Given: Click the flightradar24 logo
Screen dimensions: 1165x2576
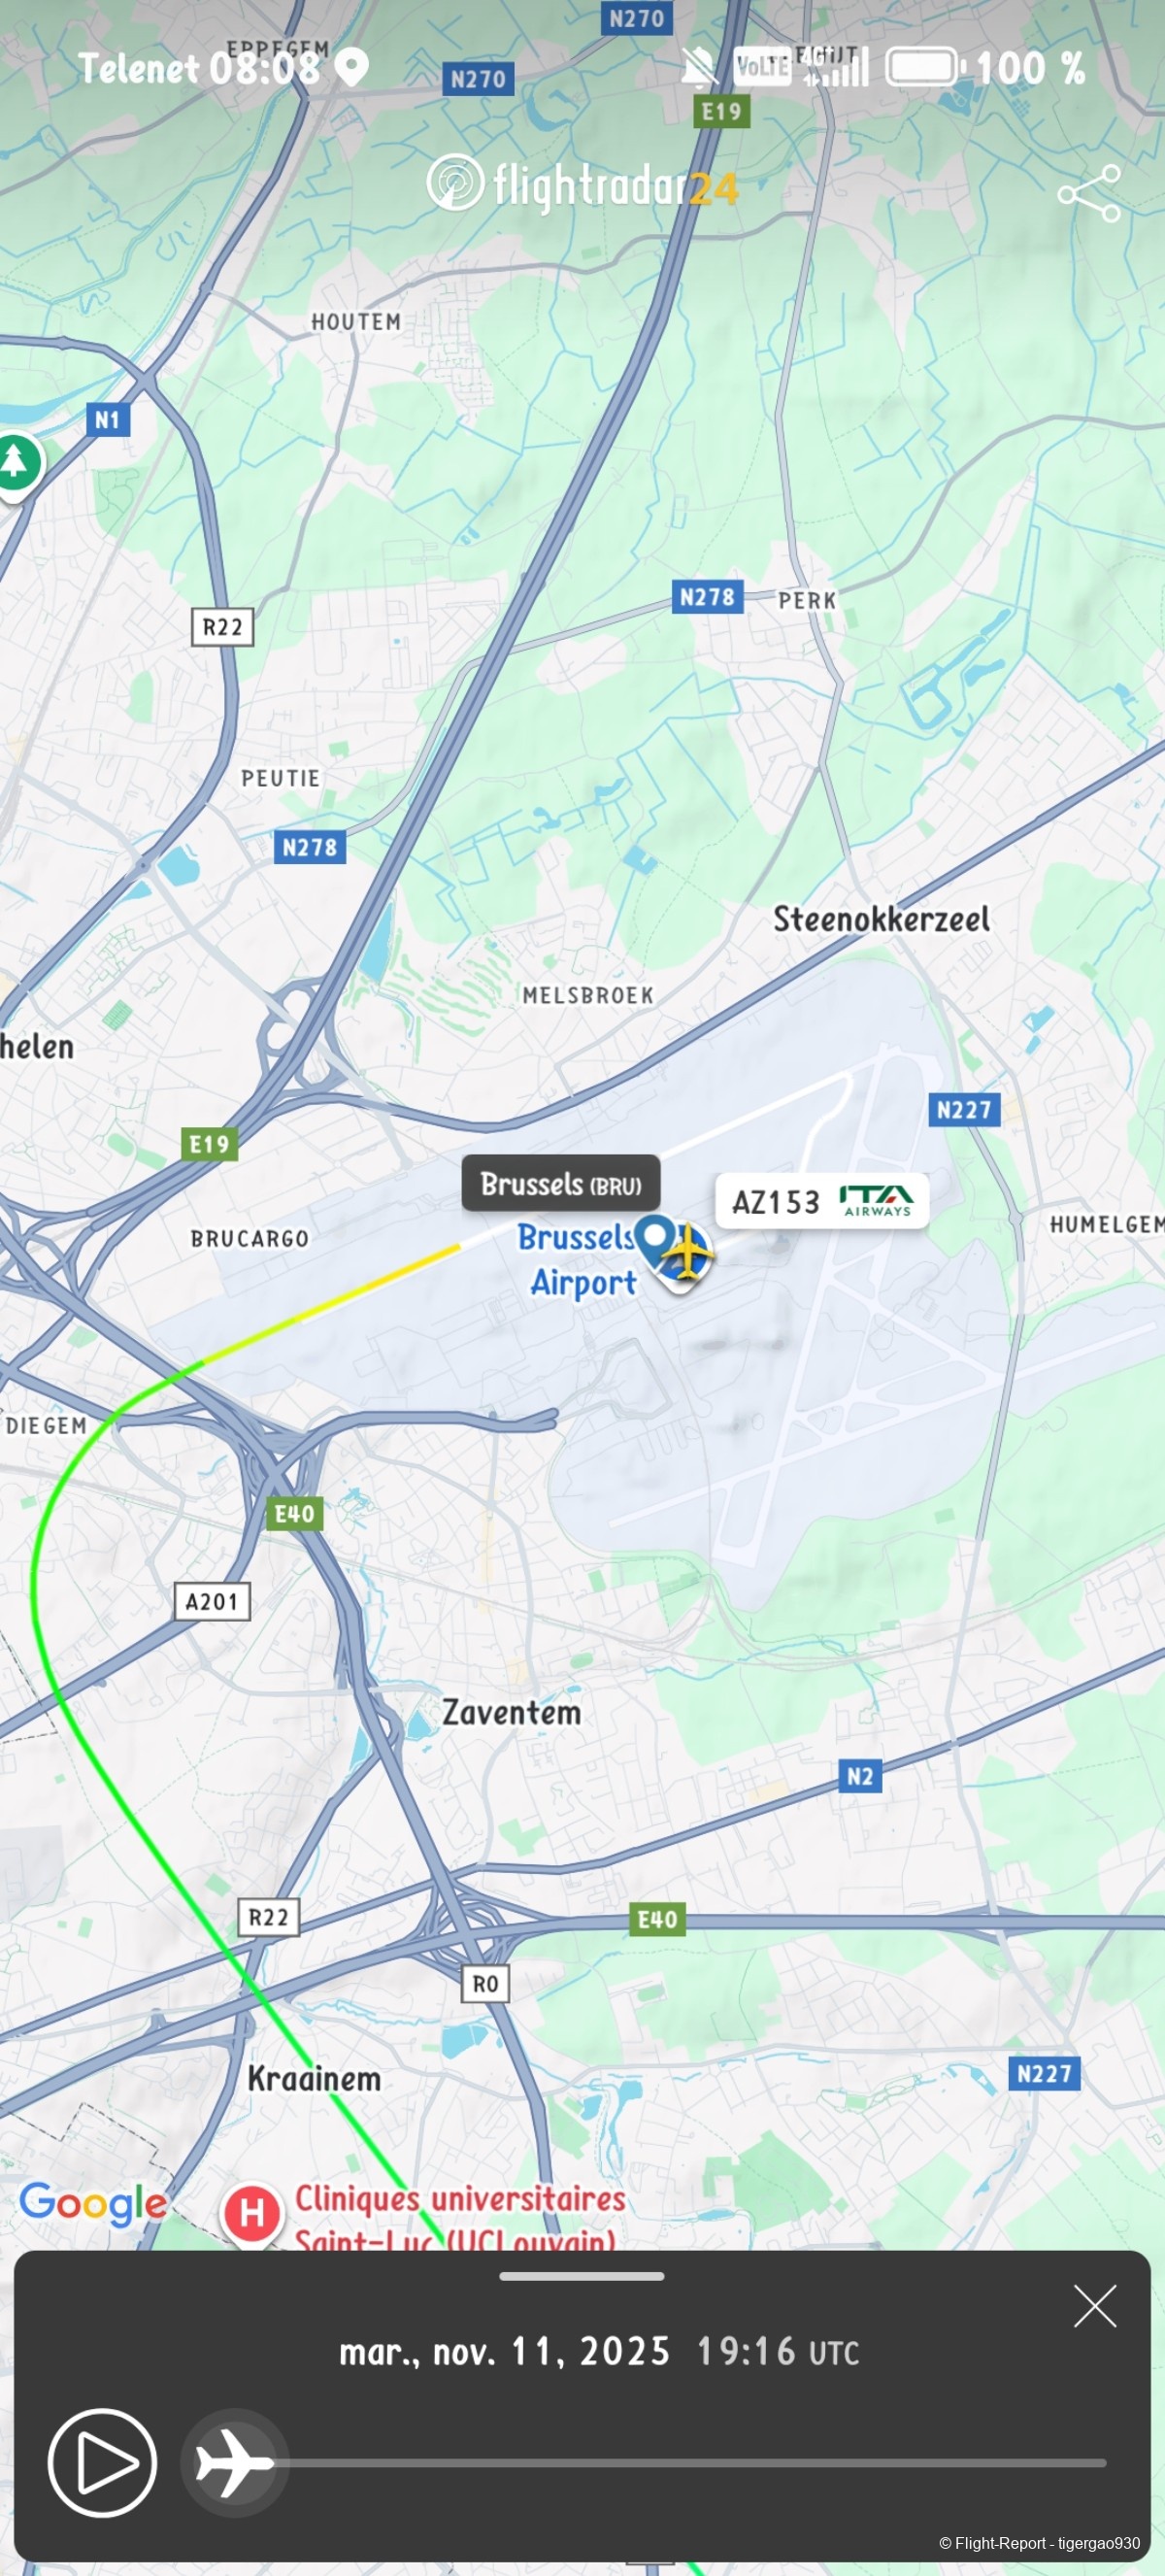Looking at the screenshot, I should 583,185.
